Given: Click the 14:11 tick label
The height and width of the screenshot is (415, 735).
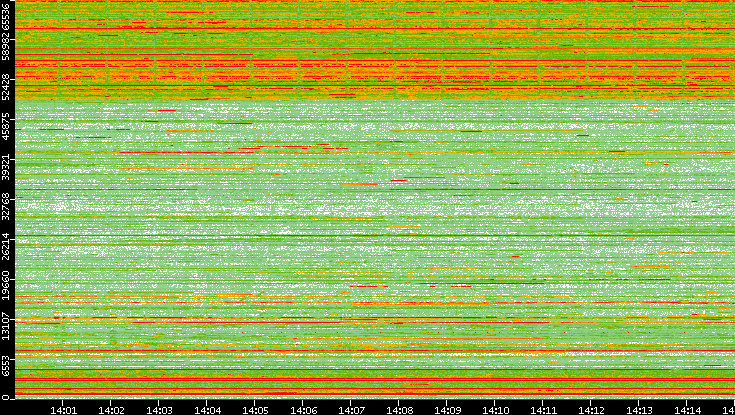Looking at the screenshot, I should pyautogui.click(x=543, y=410).
